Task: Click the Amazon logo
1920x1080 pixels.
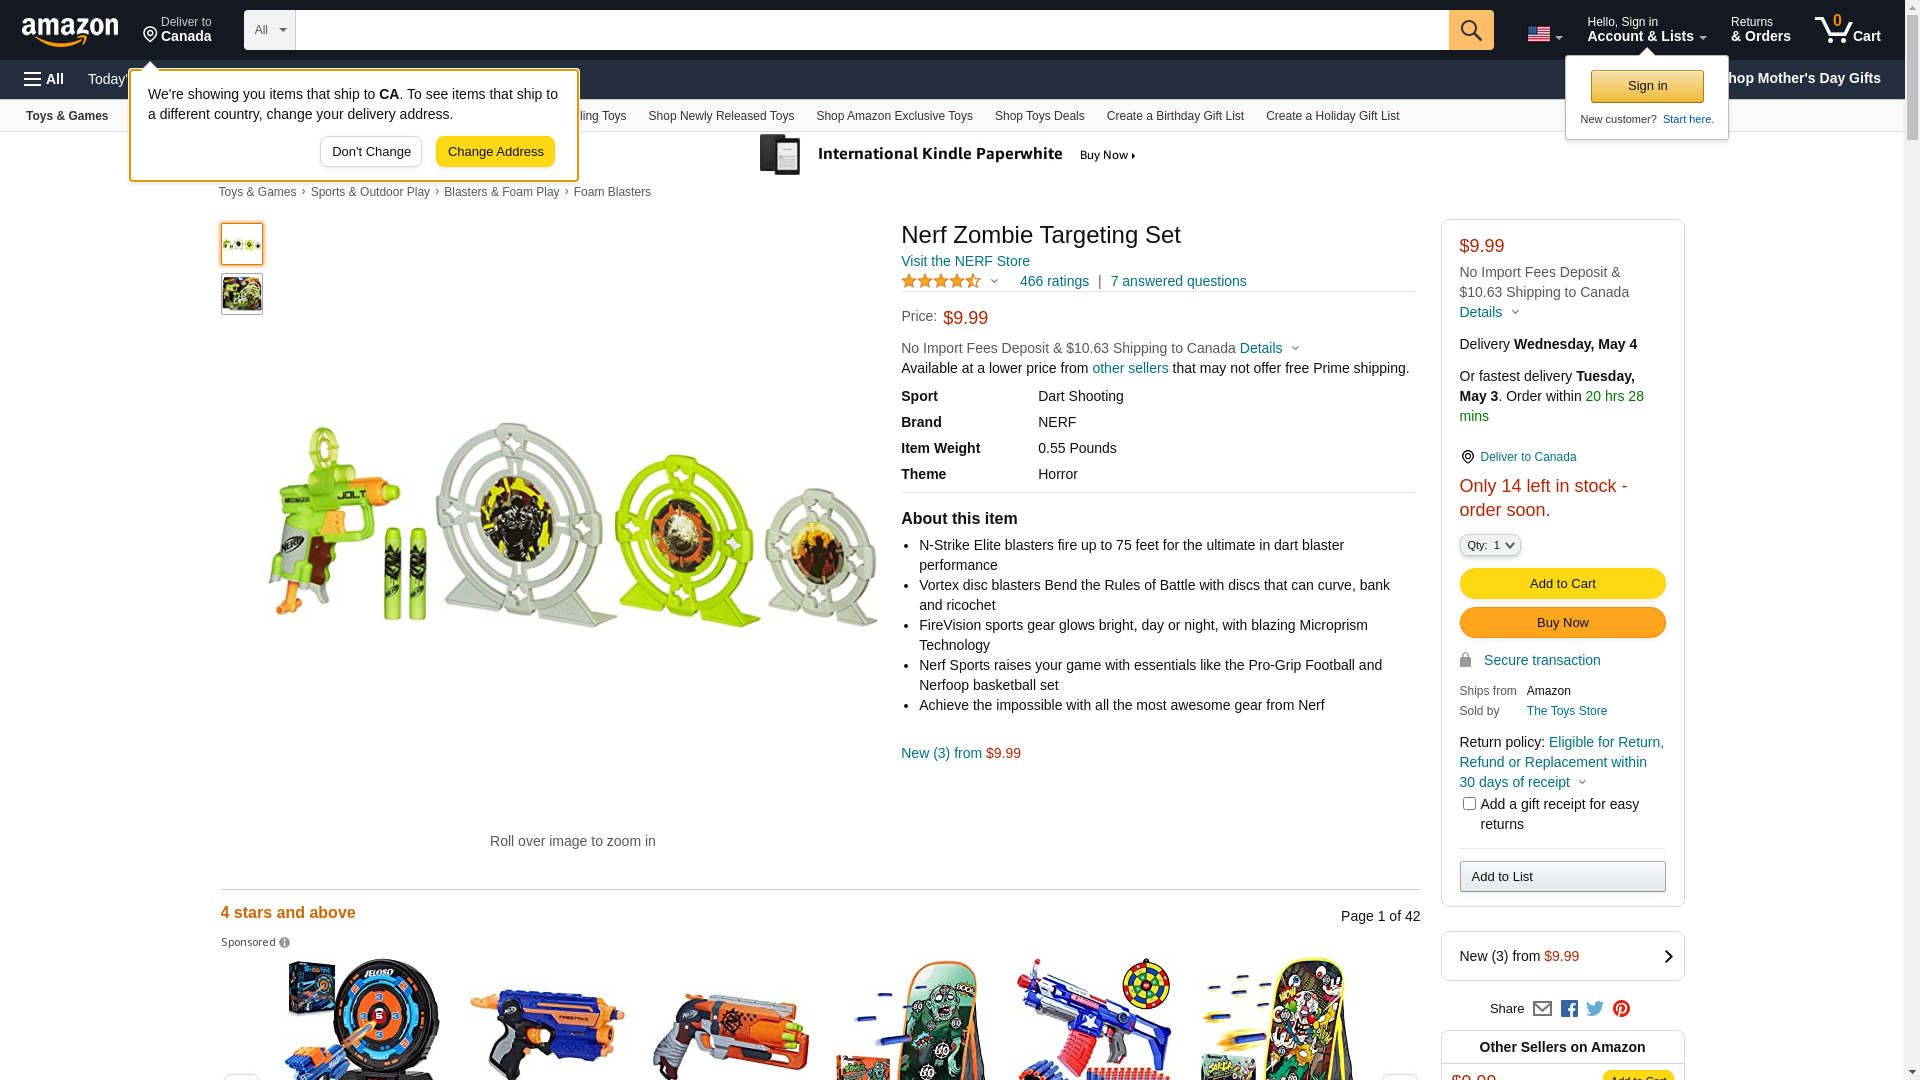Action: 70,31
